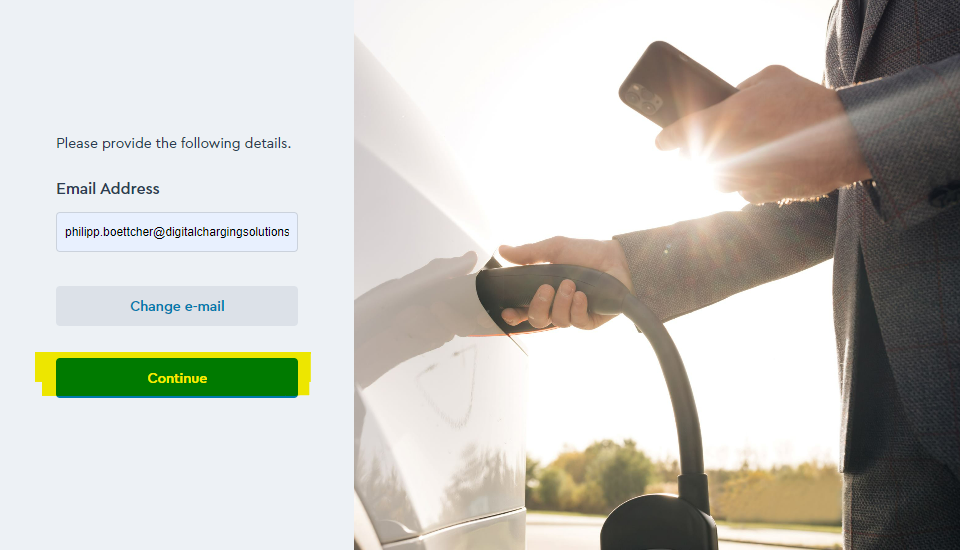Click the green Continue button
Image resolution: width=960 pixels, height=550 pixels.
177,378
